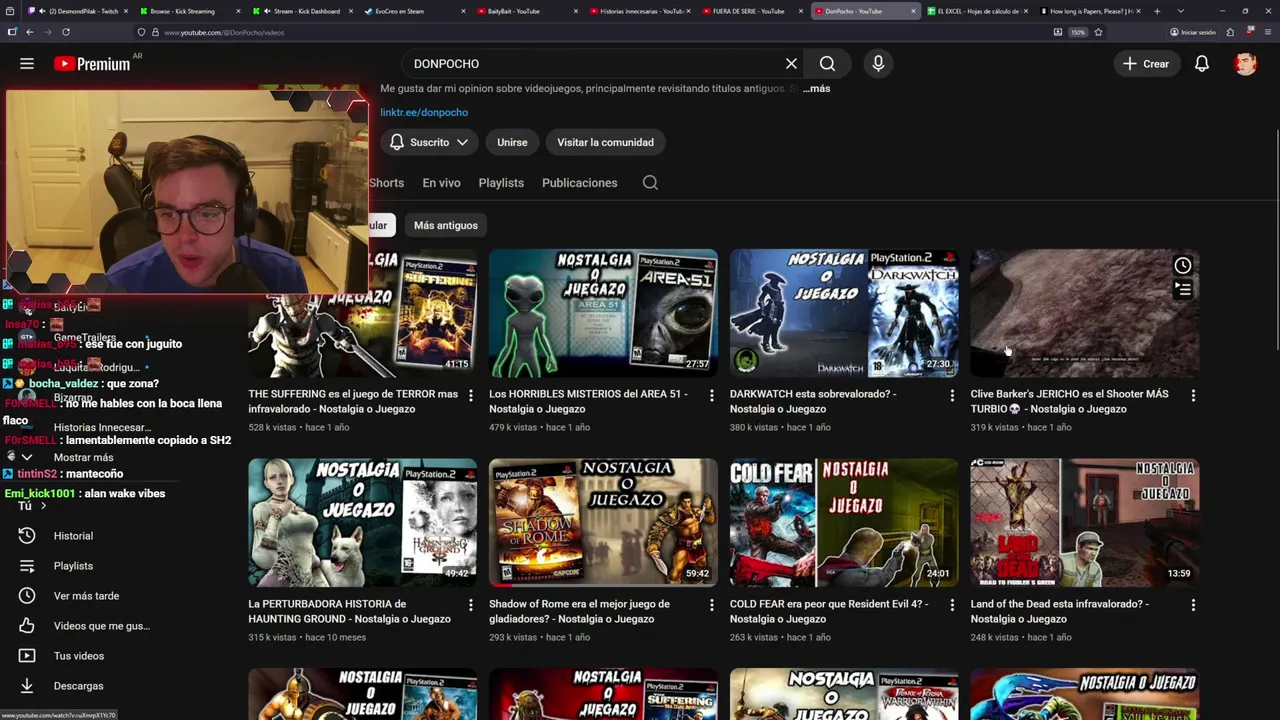List all browser tabs dropdown
Viewport: 1280px width, 720px height.
1181,11
